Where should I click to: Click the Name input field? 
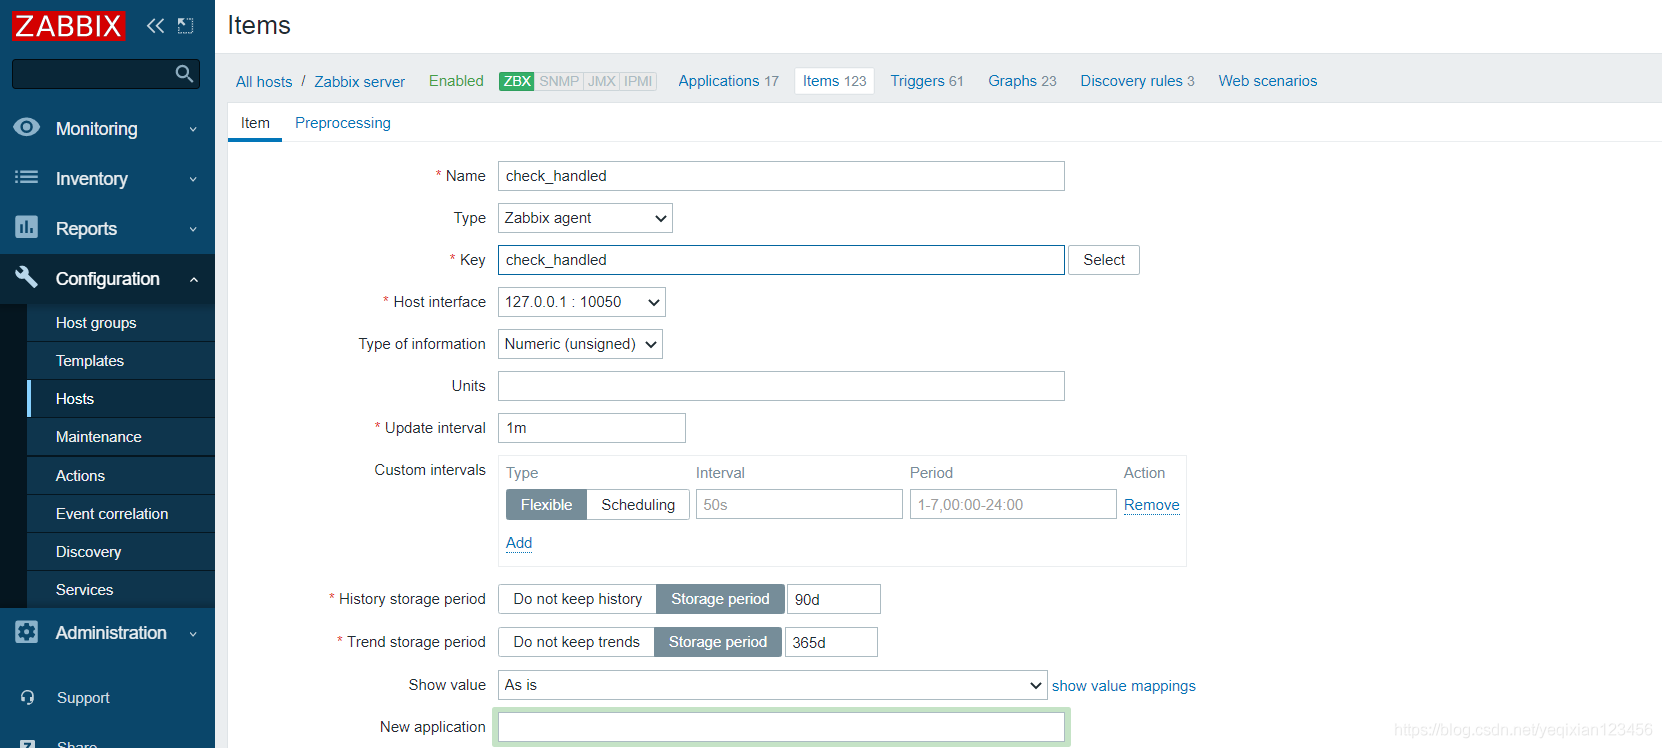click(x=781, y=176)
